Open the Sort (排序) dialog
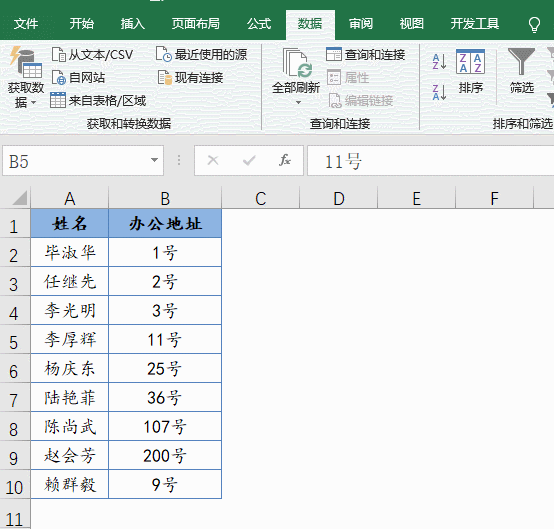Image resolution: width=554 pixels, height=529 pixels. pos(470,72)
